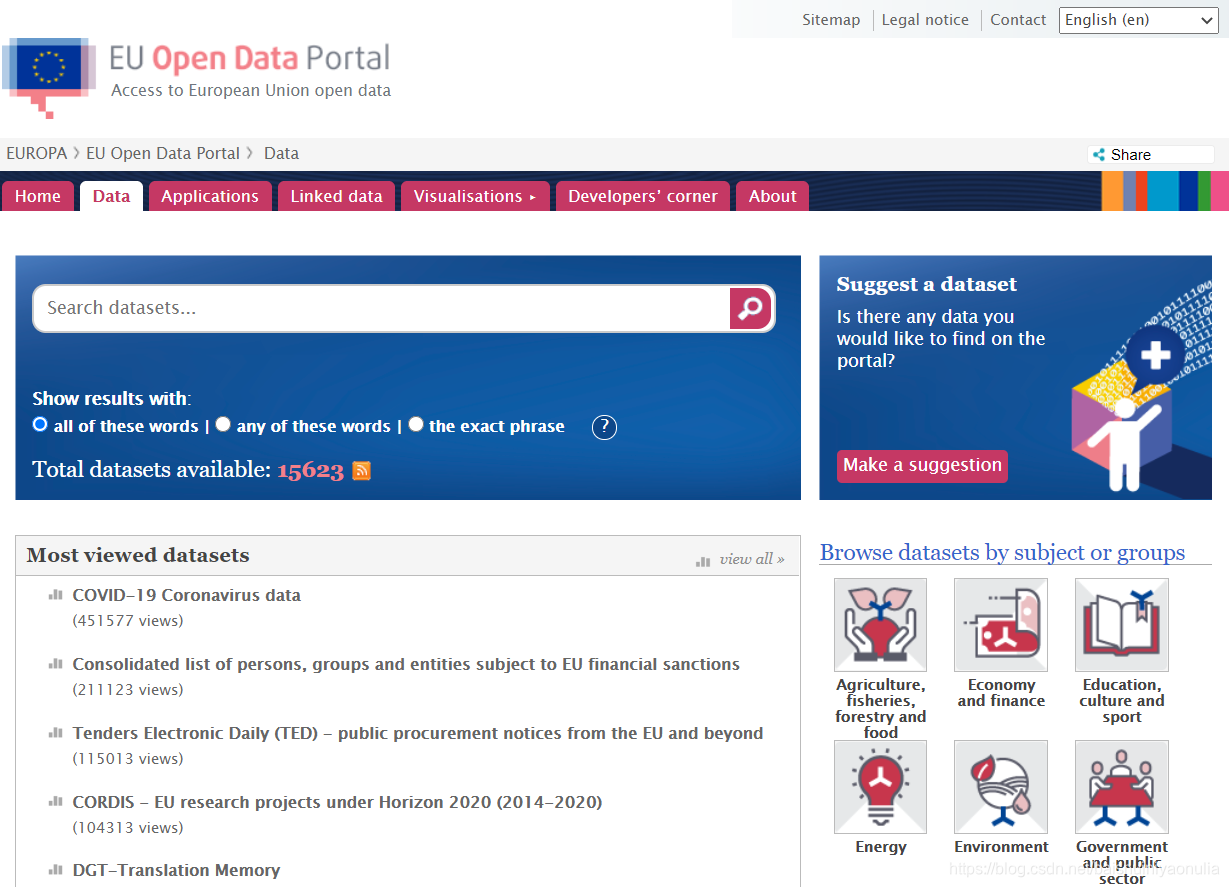Screen dimensions: 1229x887
Task: Open the Government and public sector icon
Action: [x=1122, y=787]
